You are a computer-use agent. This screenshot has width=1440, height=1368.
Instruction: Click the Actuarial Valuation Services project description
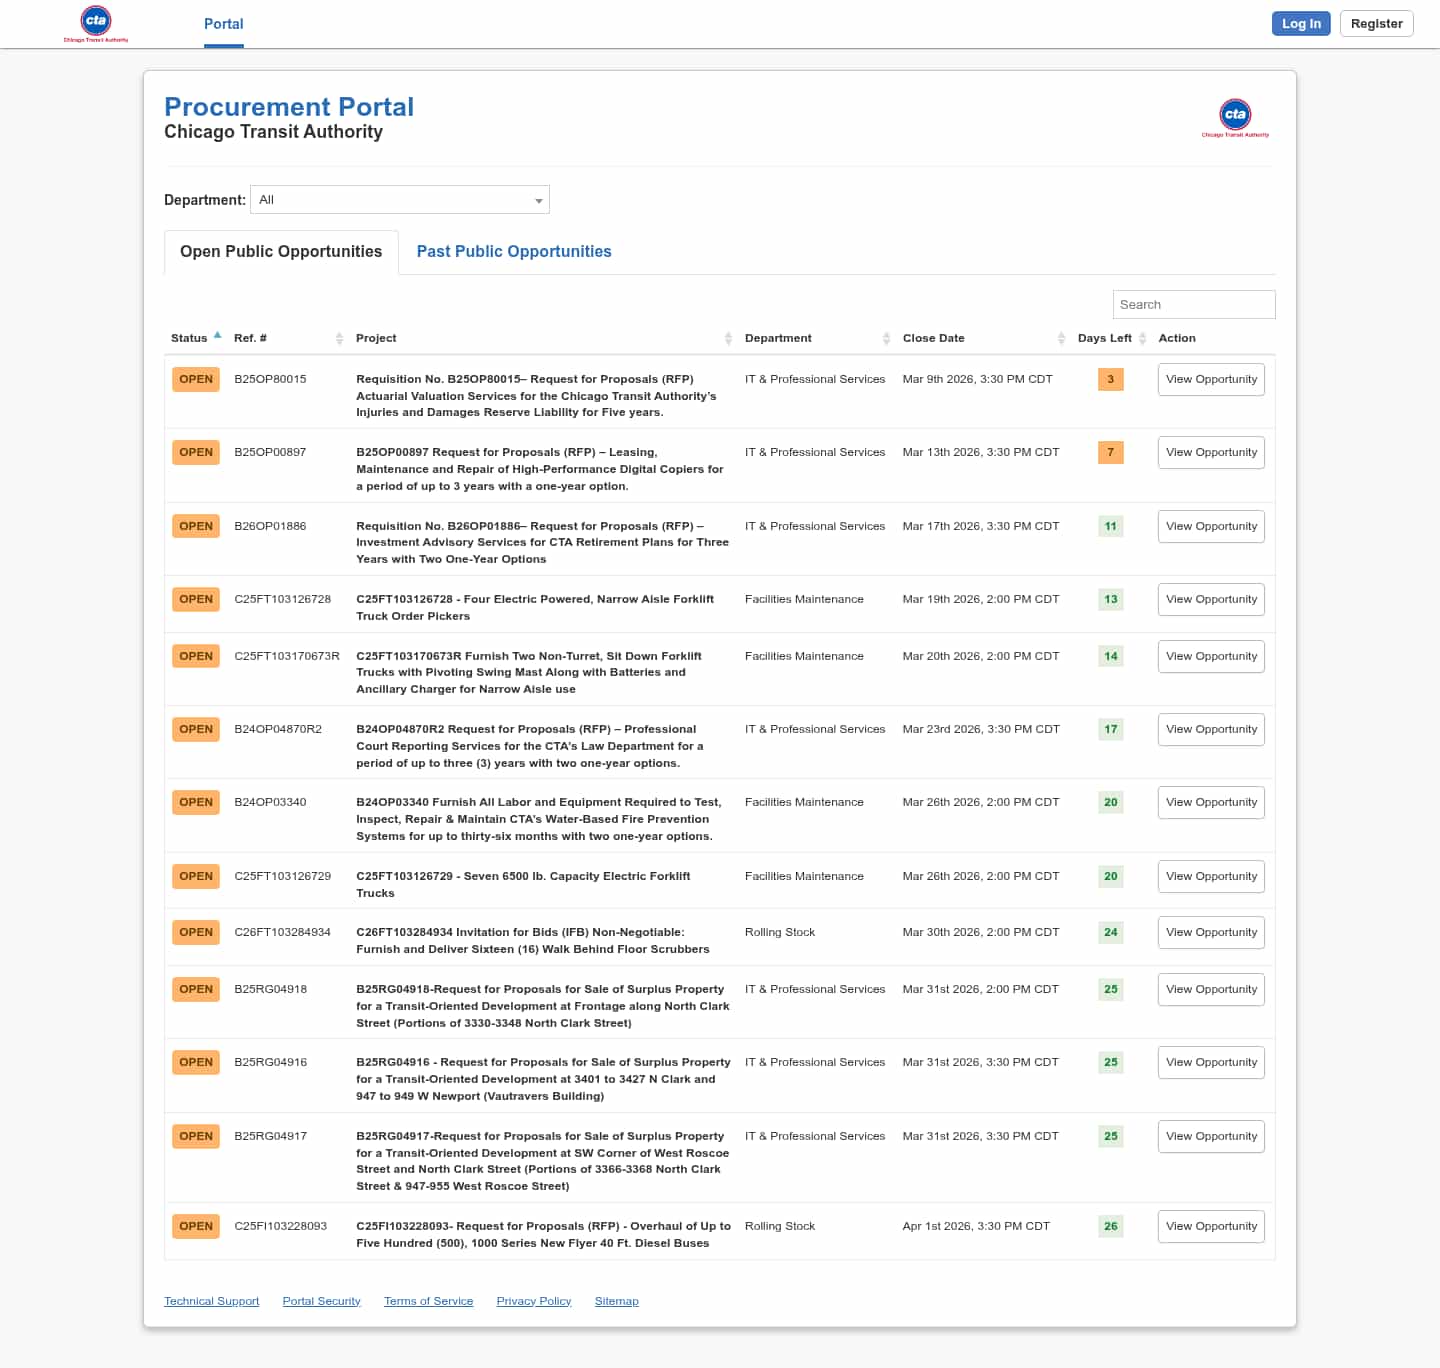click(x=536, y=396)
